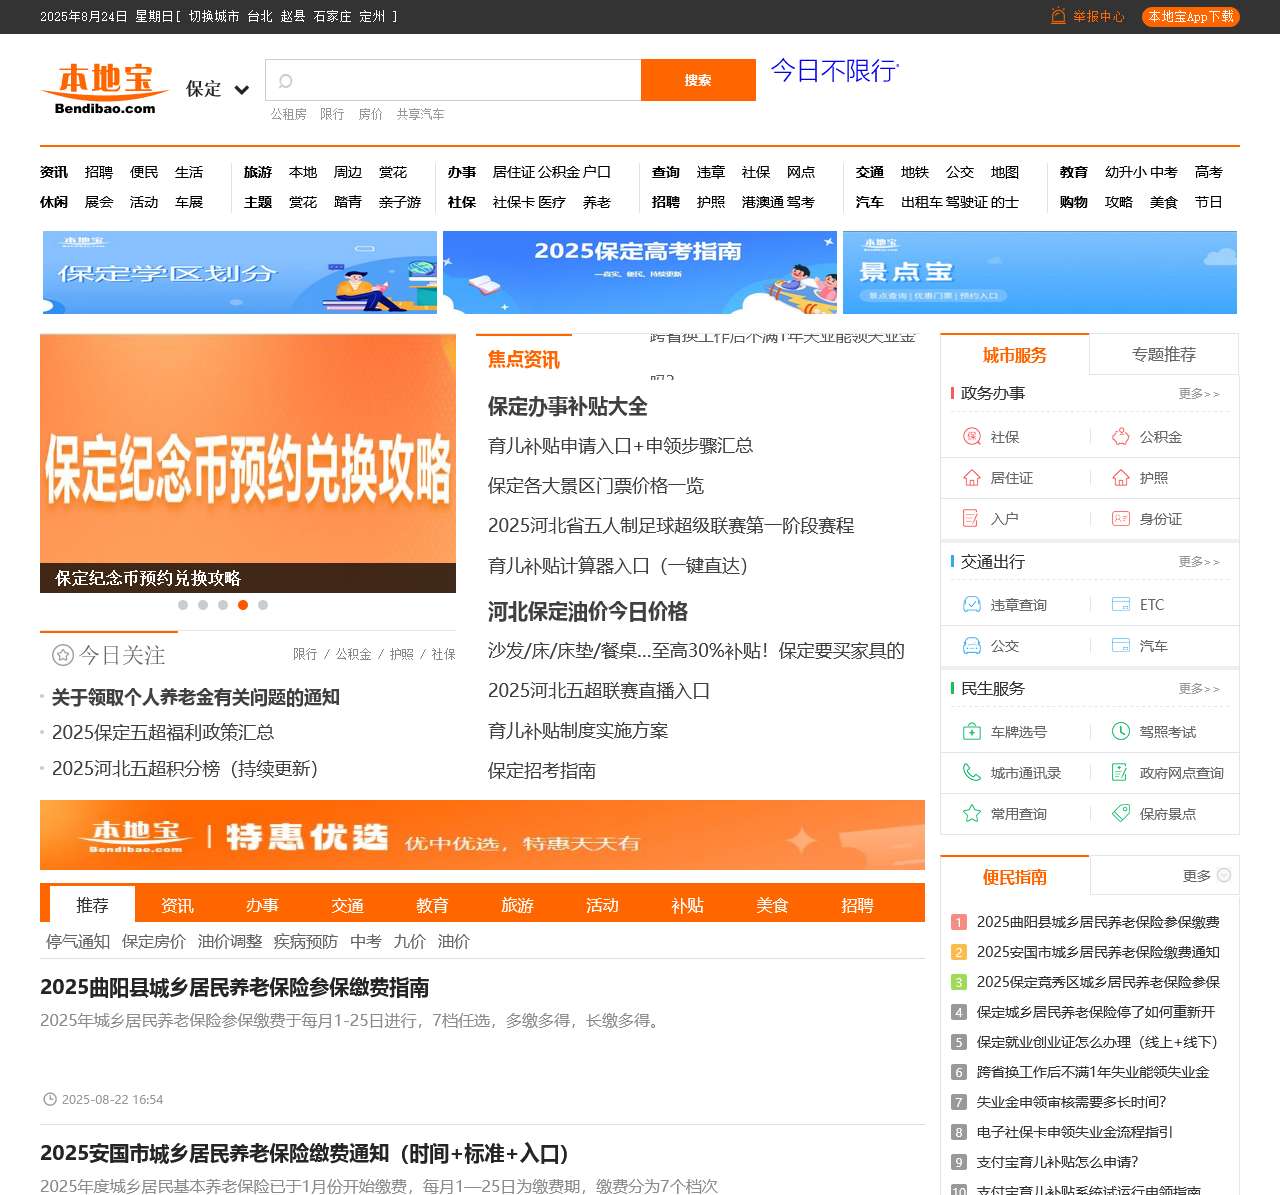Click the 居住证 house icon
This screenshot has width=1280, height=1195.
pyautogui.click(x=970, y=478)
